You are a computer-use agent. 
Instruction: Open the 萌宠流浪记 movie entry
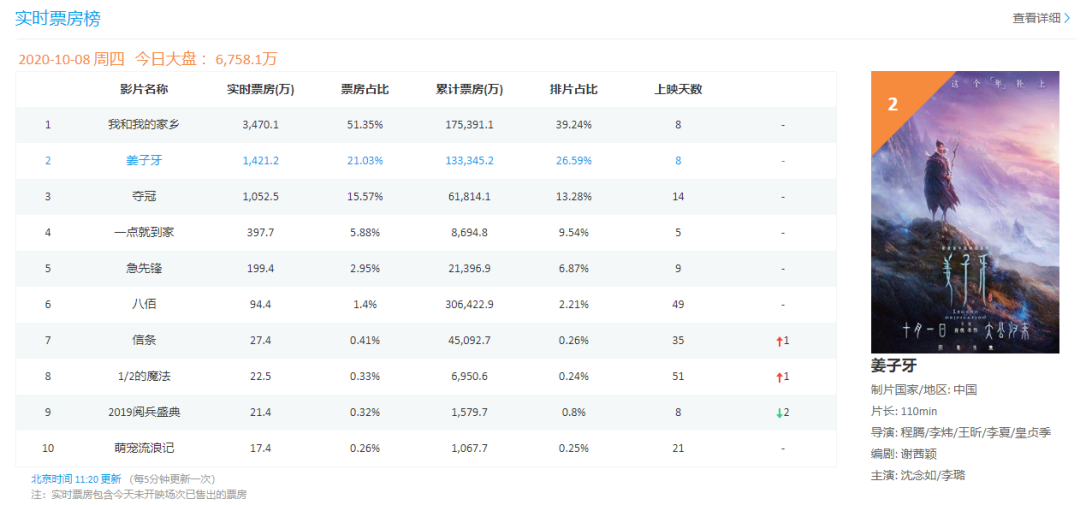pyautogui.click(x=144, y=448)
